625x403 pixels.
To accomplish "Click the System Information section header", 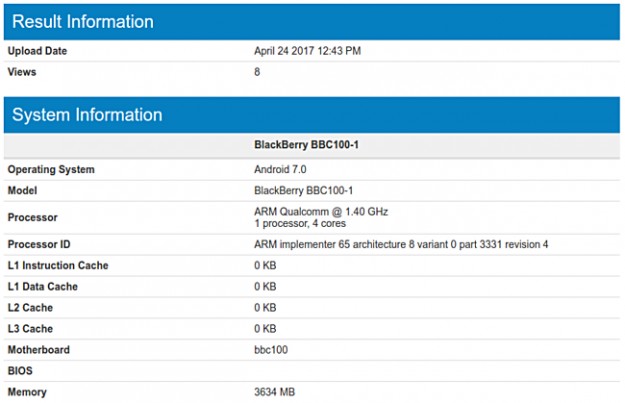I will 87,115.
